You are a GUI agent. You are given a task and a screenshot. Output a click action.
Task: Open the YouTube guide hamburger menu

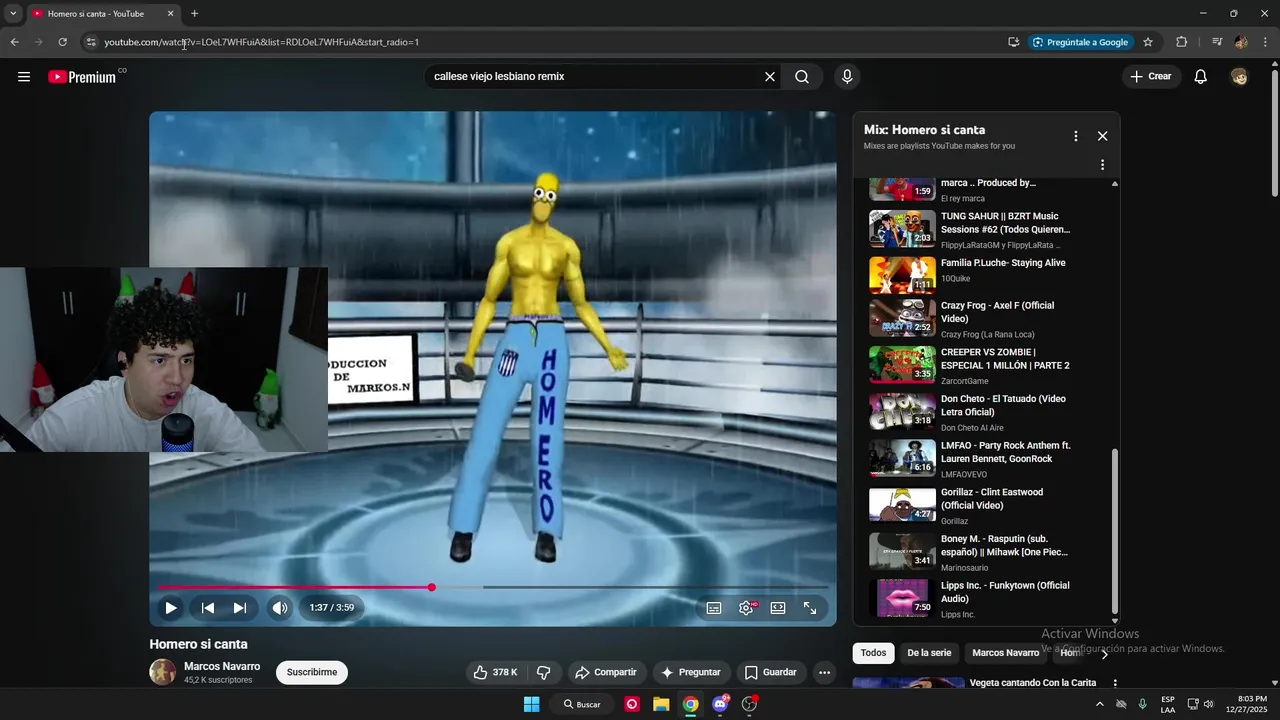pyautogui.click(x=24, y=77)
